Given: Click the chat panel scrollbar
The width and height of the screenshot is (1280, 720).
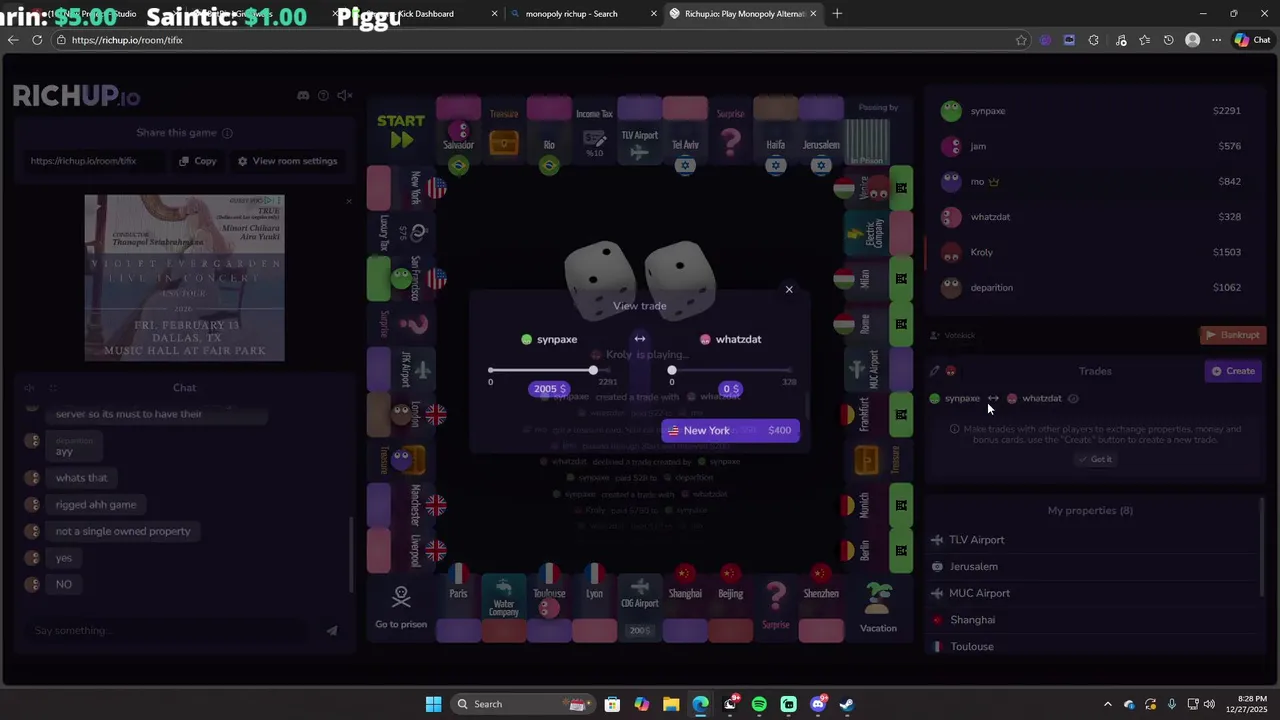Looking at the screenshot, I should pyautogui.click(x=351, y=555).
